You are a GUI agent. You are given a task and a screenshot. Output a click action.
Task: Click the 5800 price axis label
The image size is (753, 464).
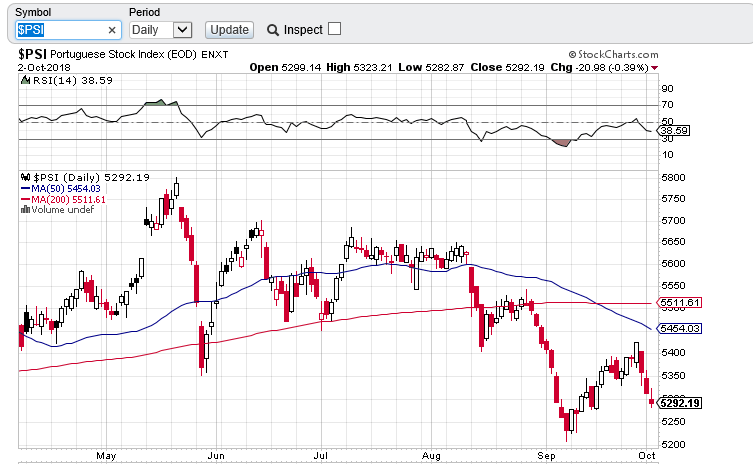point(673,178)
